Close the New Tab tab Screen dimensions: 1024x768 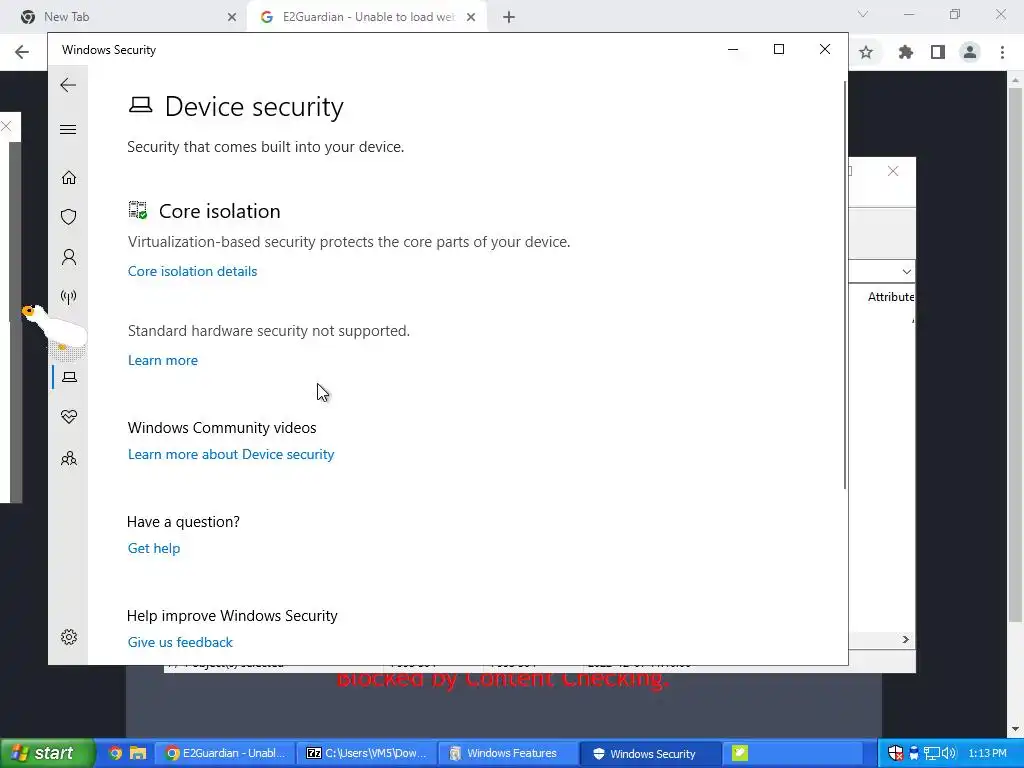(232, 17)
